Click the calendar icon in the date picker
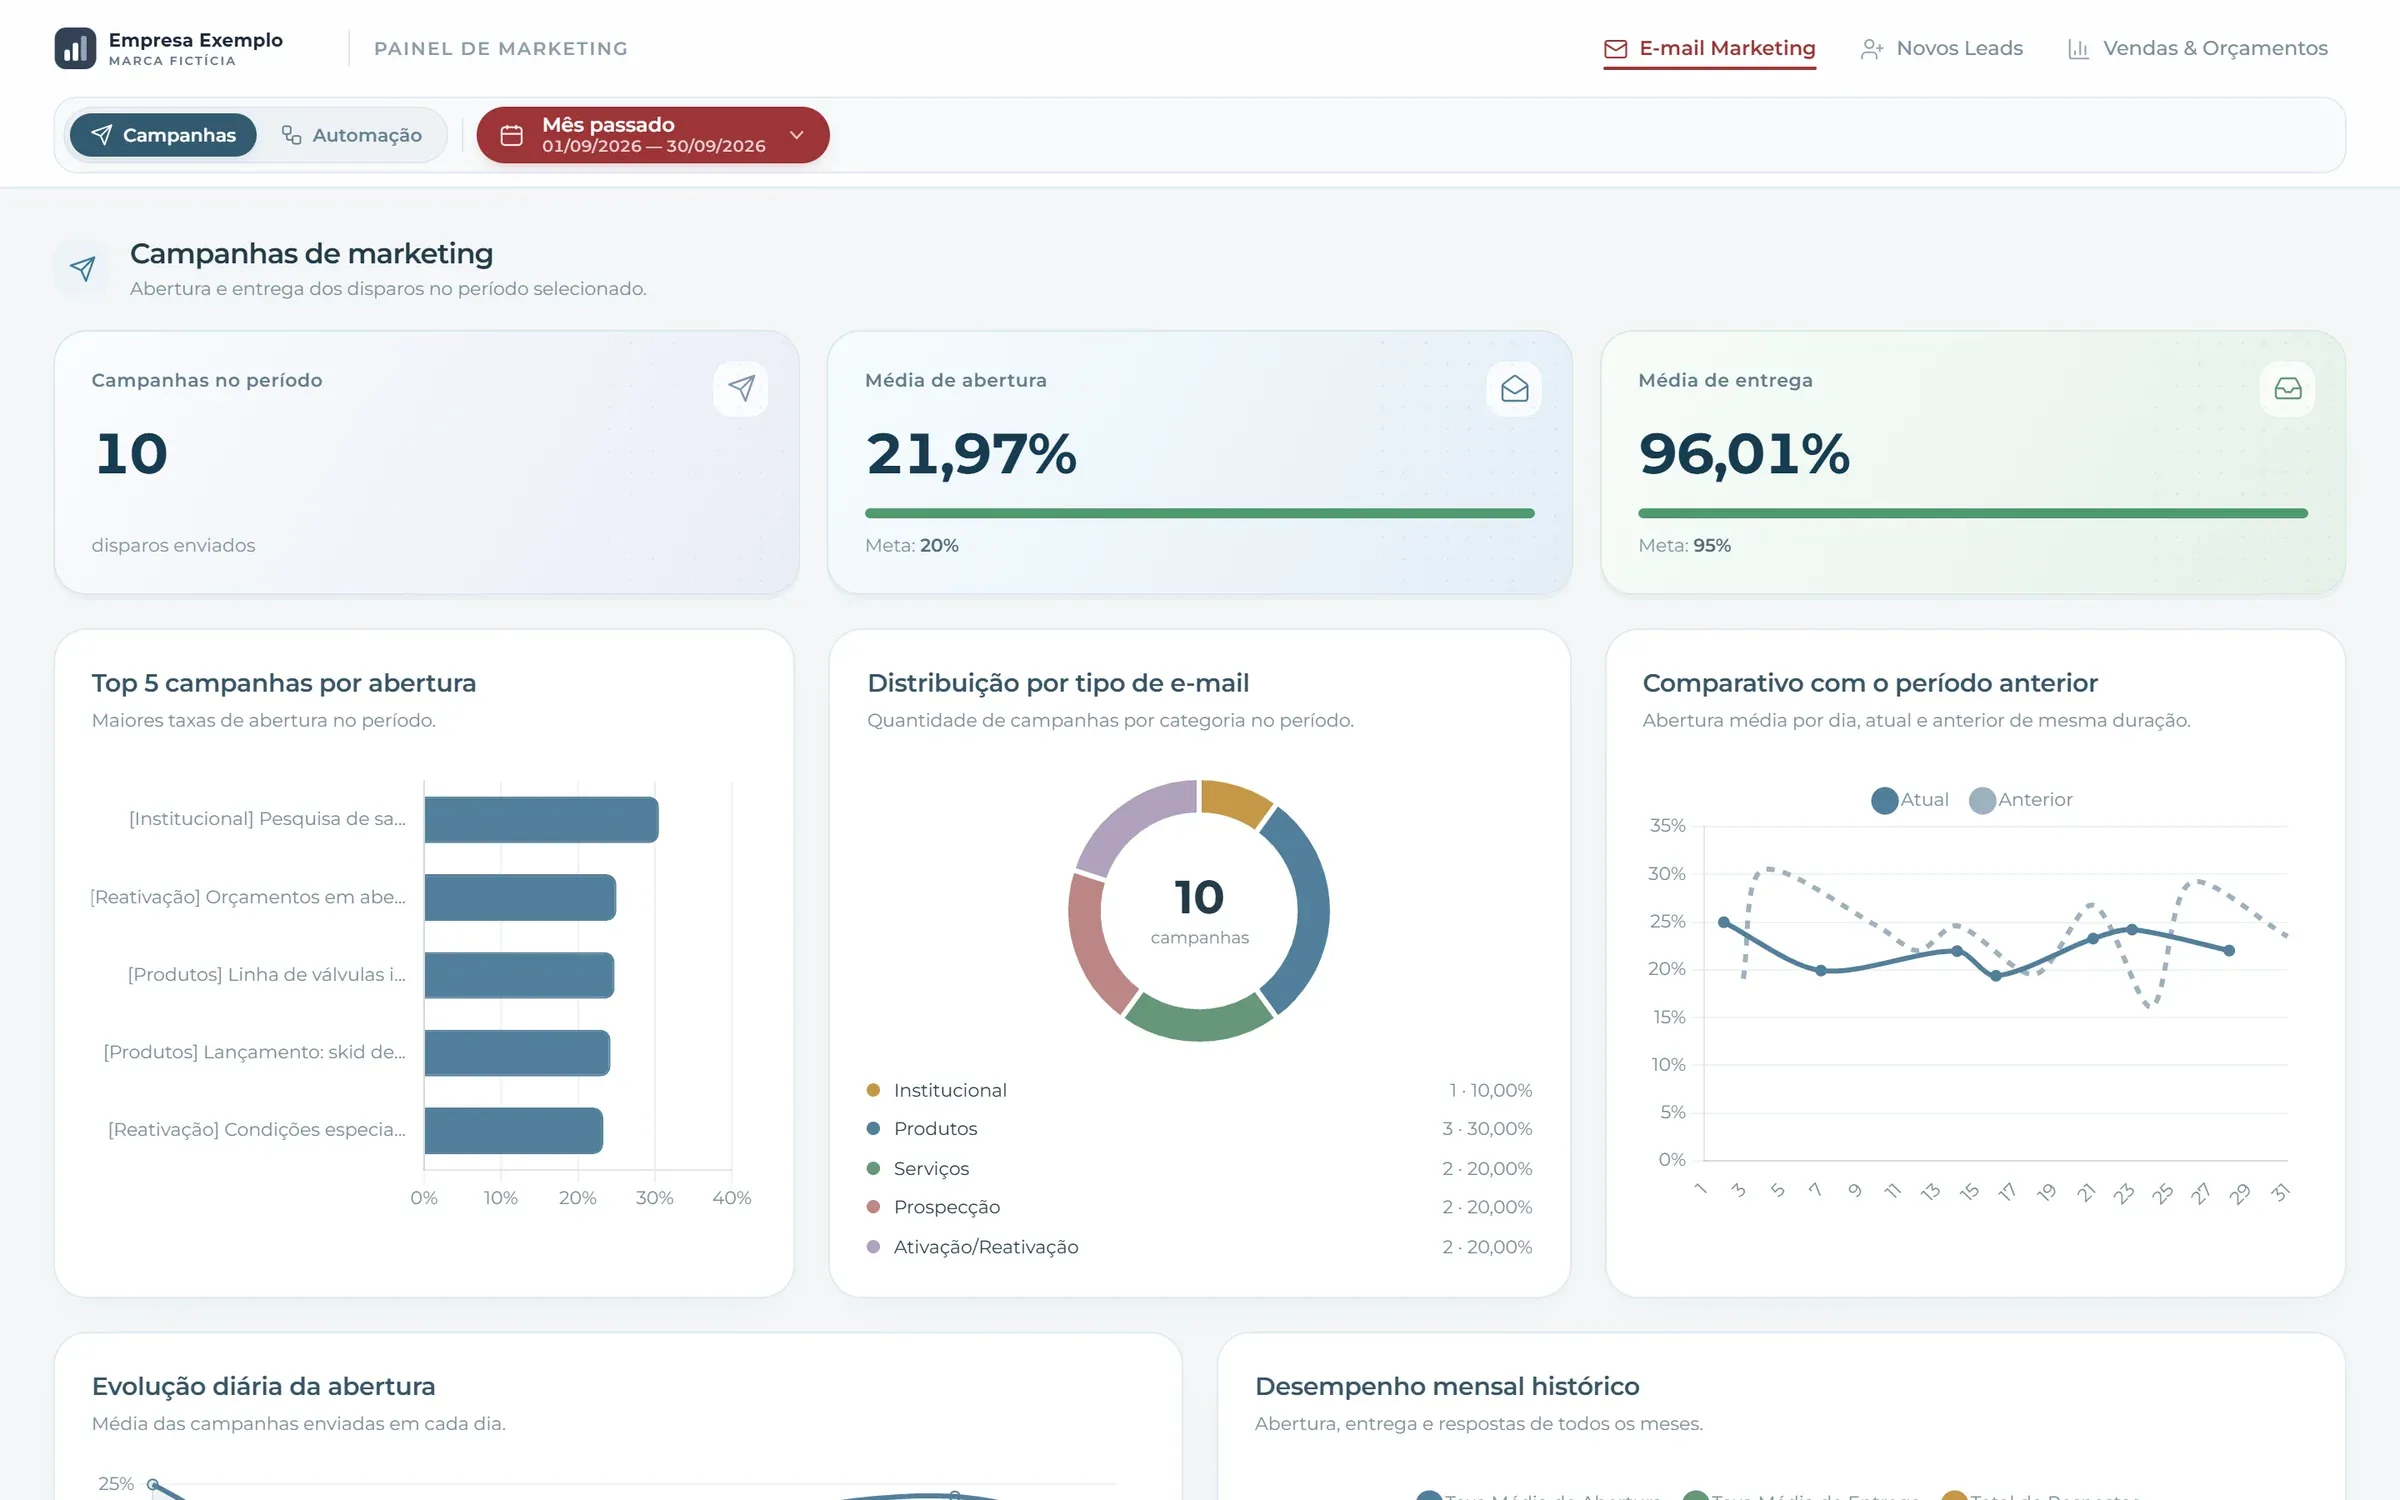The image size is (2400, 1500). click(511, 135)
